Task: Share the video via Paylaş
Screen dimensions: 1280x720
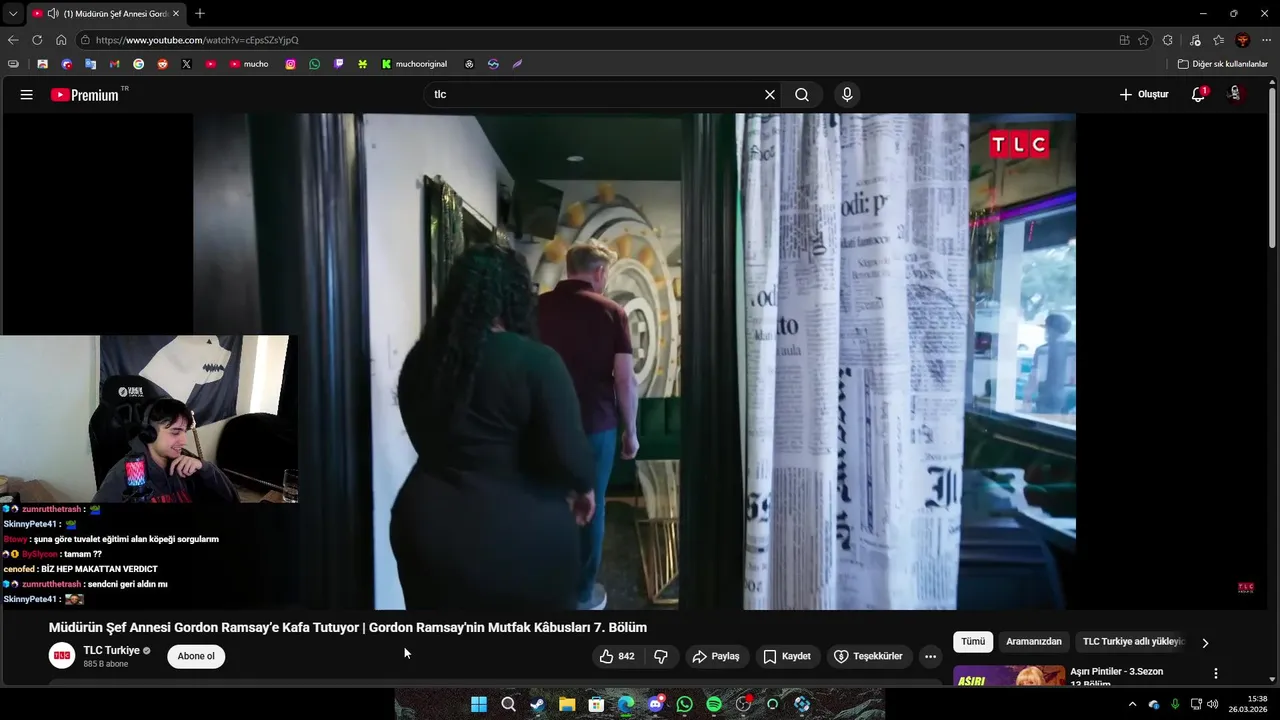Action: click(716, 657)
